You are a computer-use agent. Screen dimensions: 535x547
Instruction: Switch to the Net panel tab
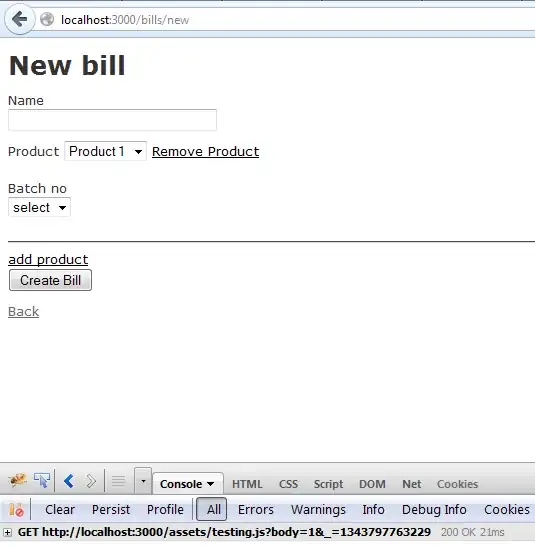click(412, 484)
